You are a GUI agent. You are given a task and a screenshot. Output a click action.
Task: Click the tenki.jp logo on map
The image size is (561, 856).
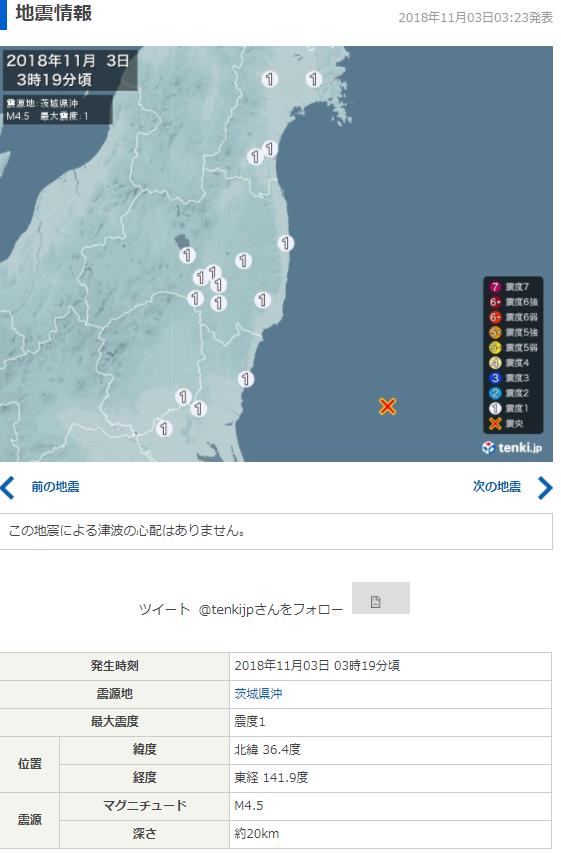pos(512,448)
